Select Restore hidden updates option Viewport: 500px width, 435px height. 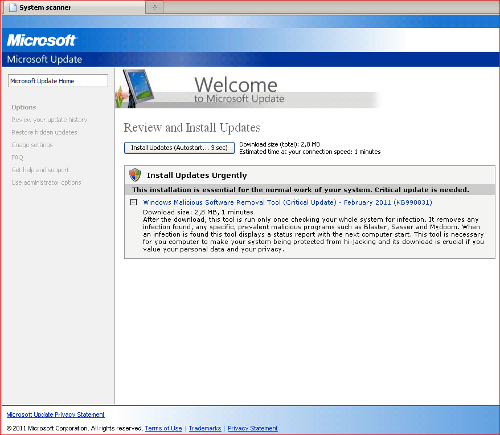[44, 132]
